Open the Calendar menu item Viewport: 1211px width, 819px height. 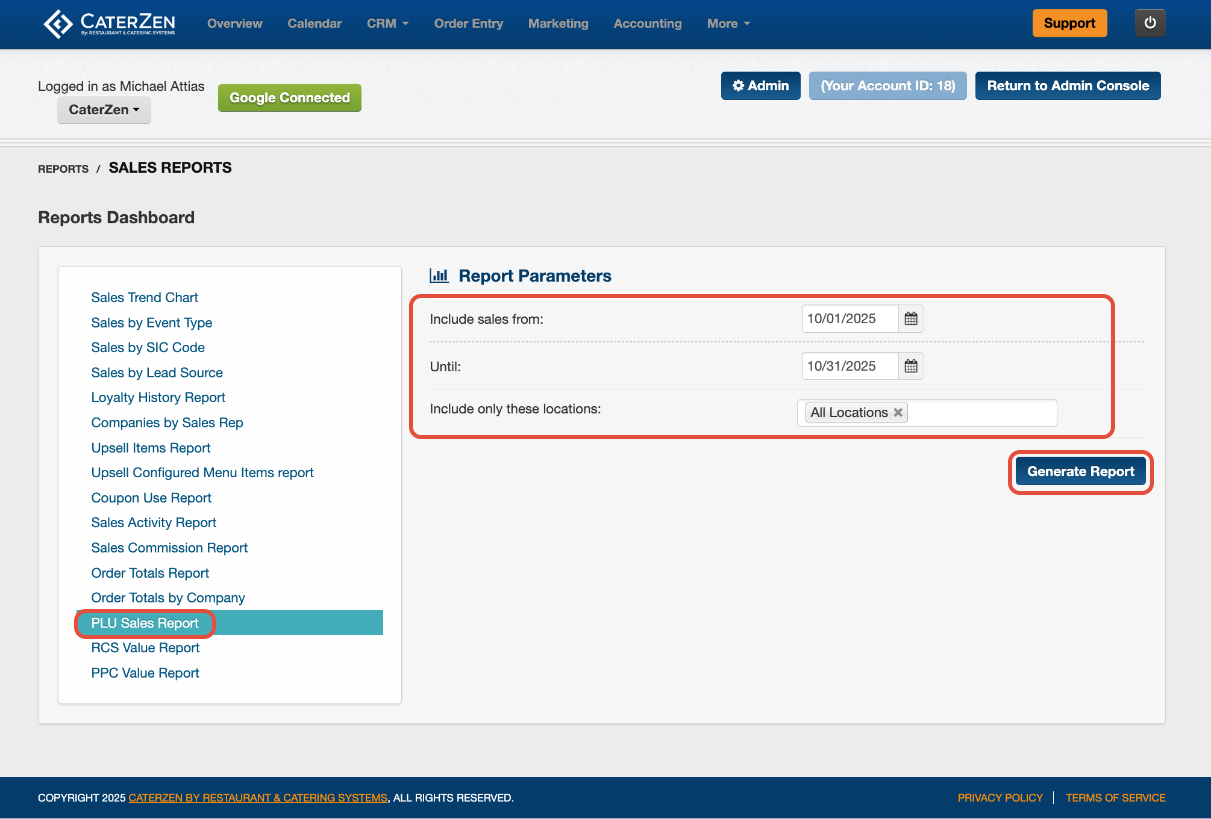314,23
